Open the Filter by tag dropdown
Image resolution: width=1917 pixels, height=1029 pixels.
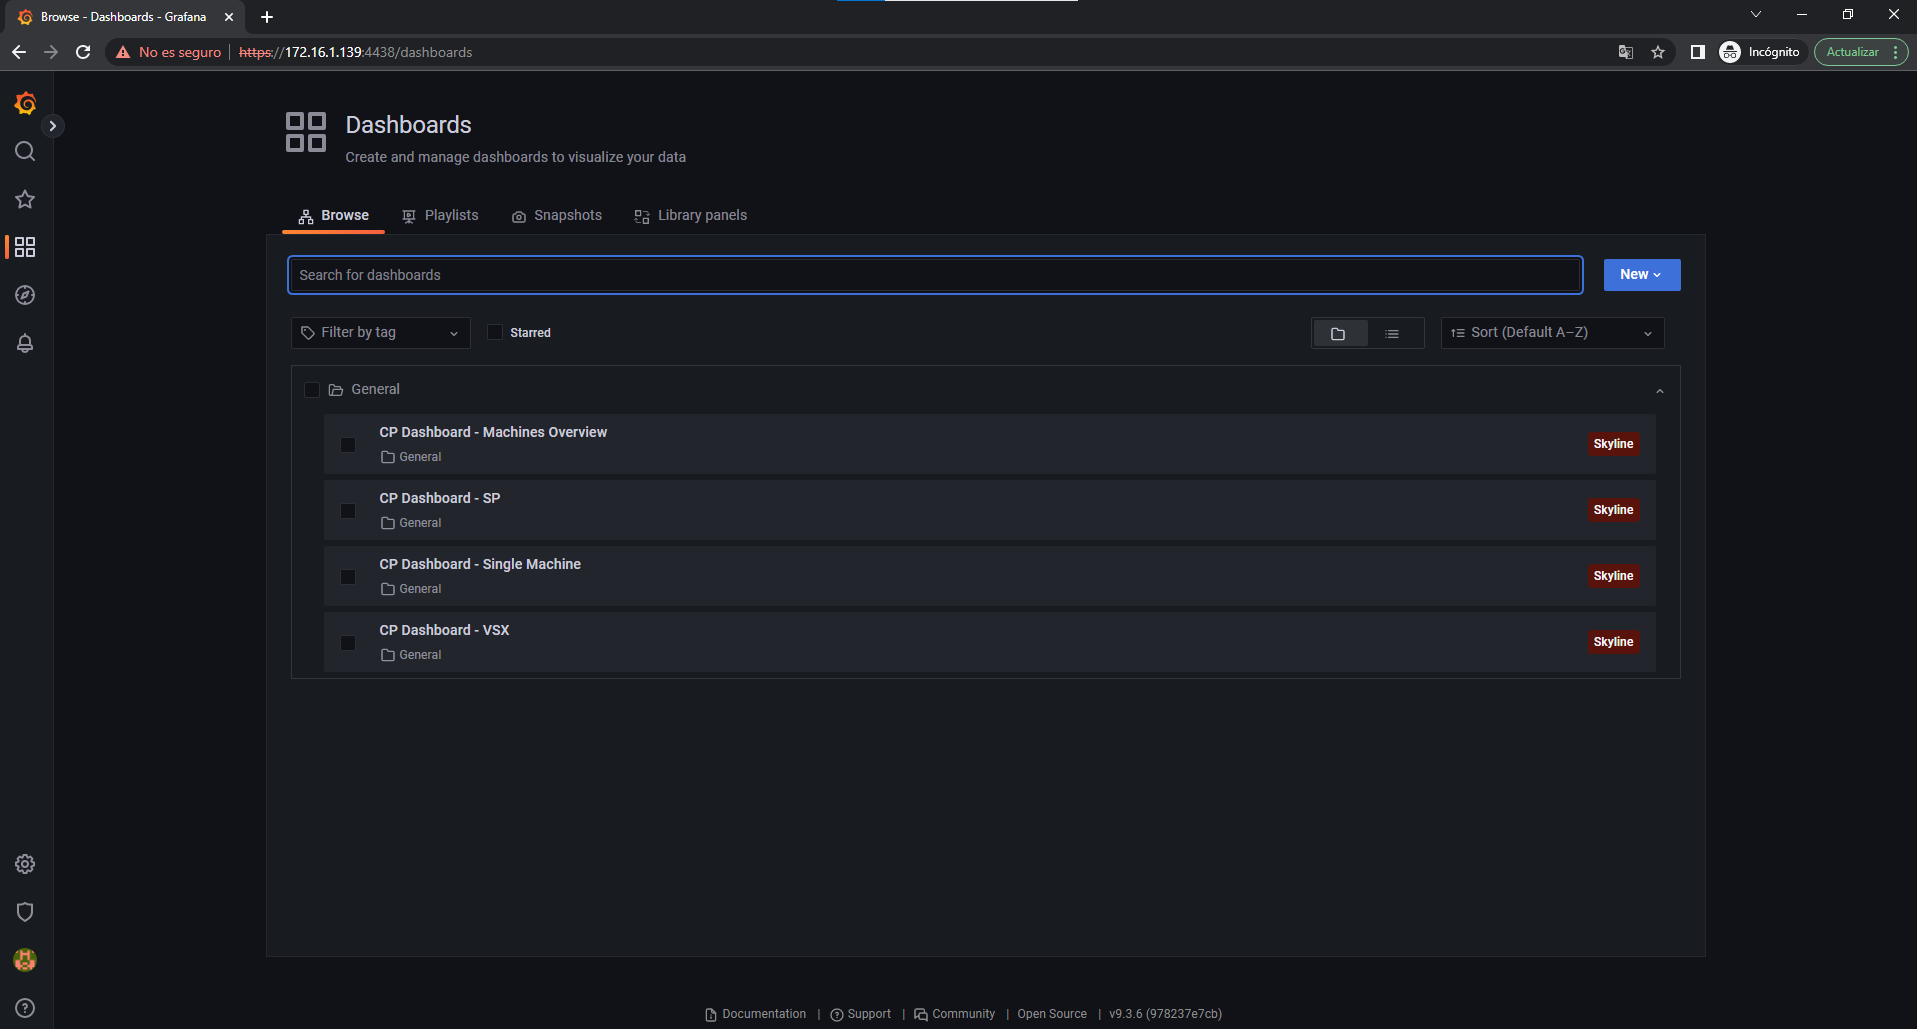[x=380, y=333]
